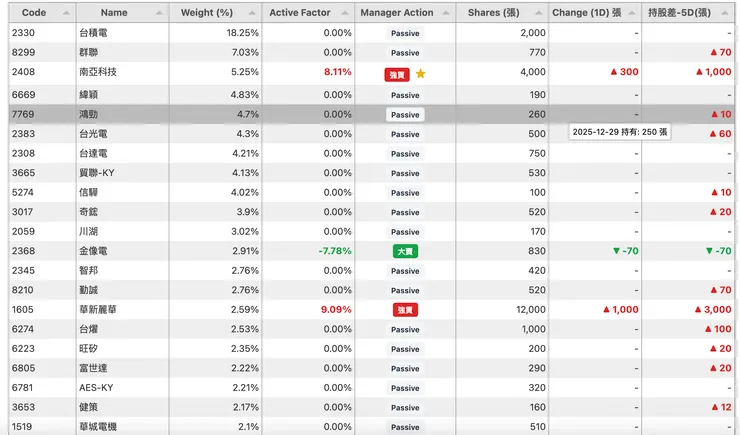Select the 鴻勁 name cell
The height and width of the screenshot is (435, 740).
(89, 114)
